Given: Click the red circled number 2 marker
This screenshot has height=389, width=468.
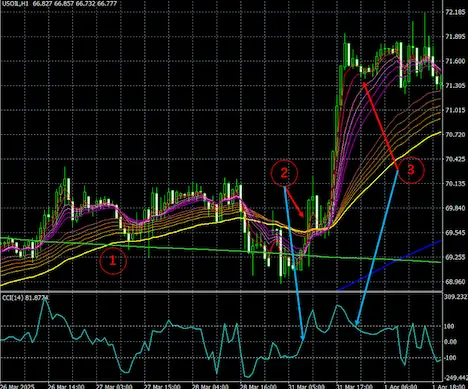Looking at the screenshot, I should tap(284, 173).
